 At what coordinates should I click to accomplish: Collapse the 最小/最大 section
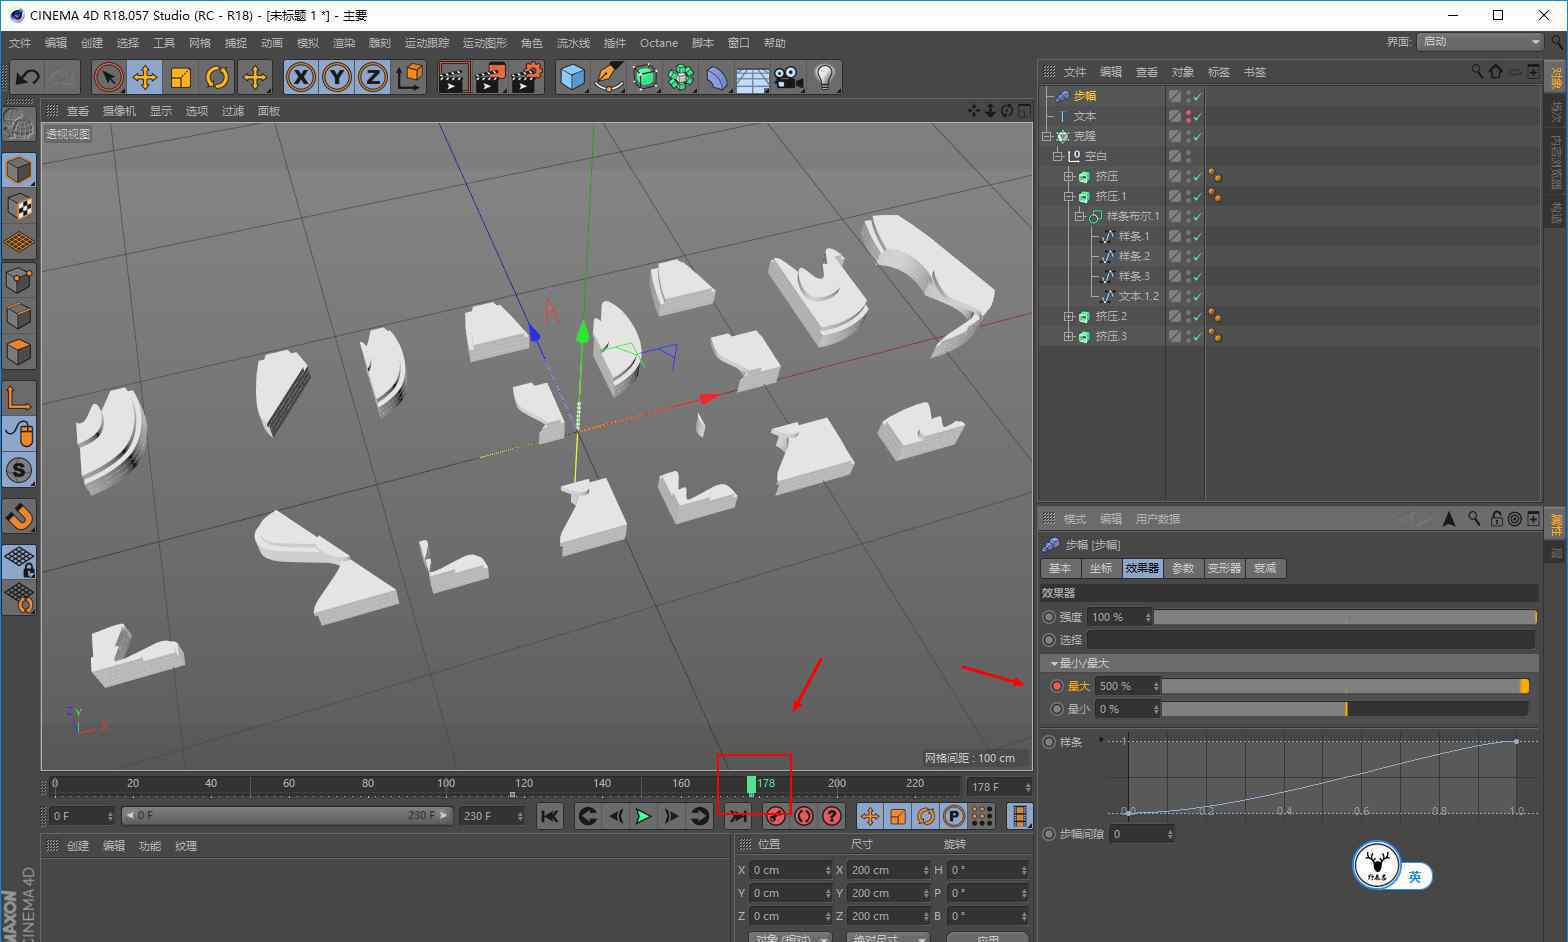[1054, 664]
